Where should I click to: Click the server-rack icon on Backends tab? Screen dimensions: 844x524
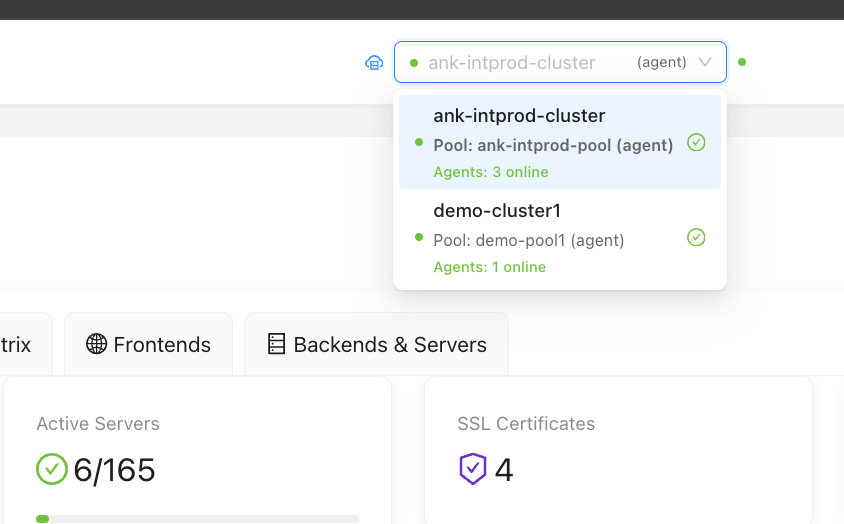pos(276,344)
